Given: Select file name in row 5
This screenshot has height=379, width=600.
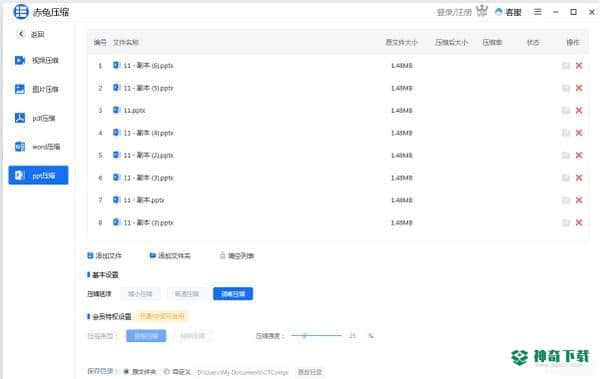Looking at the screenshot, I should click(x=148, y=155).
